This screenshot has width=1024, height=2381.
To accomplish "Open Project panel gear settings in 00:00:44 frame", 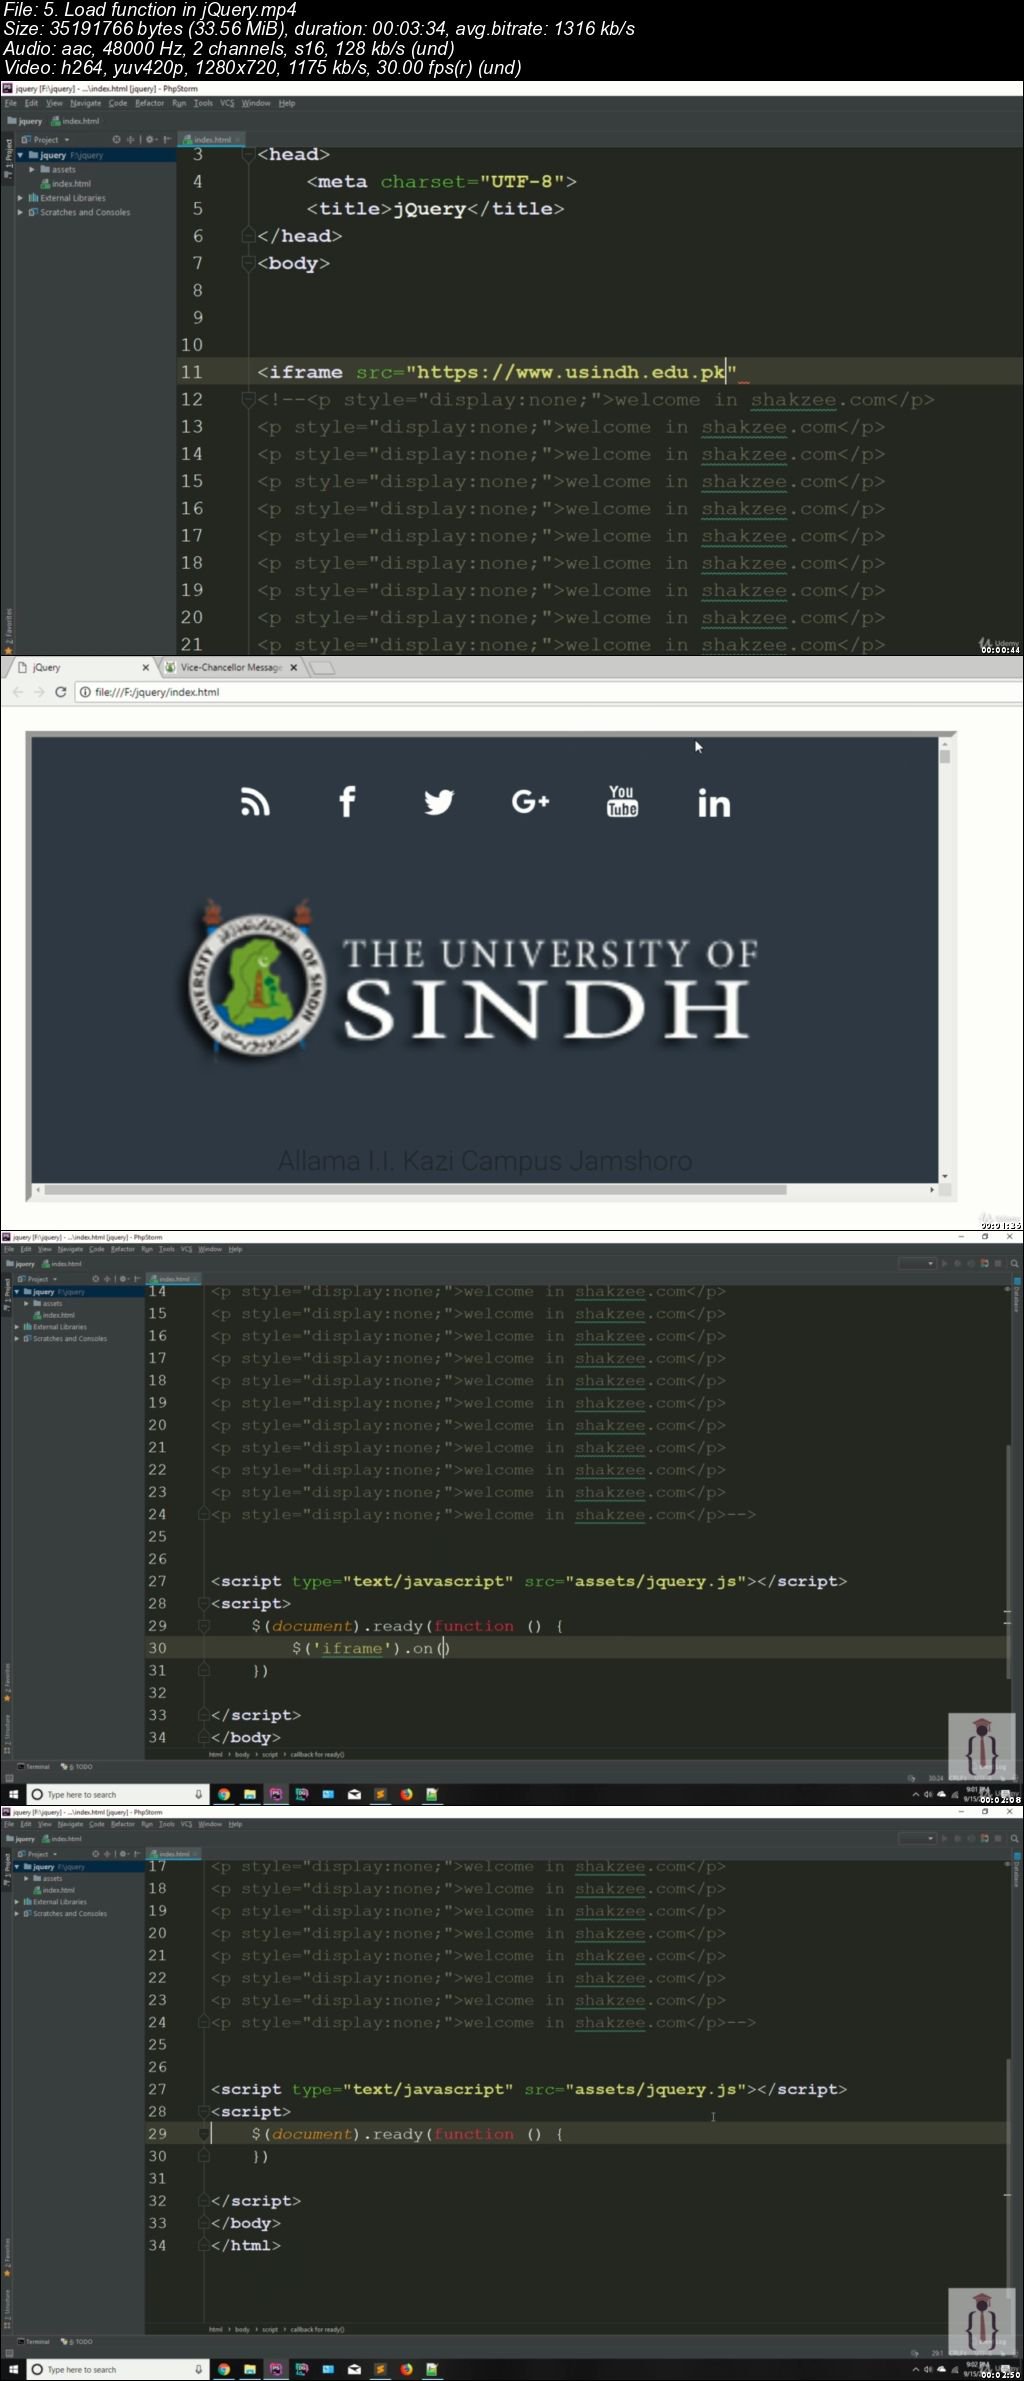I will [150, 140].
